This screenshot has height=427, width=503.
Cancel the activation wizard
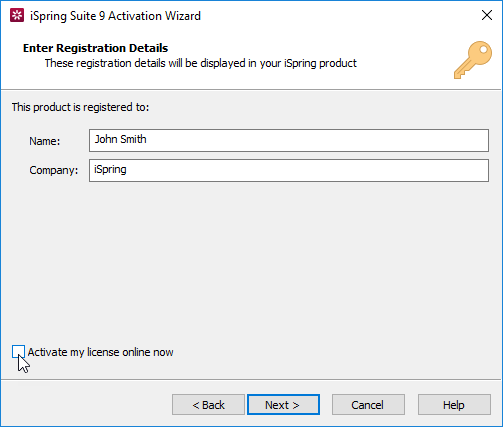(368, 405)
